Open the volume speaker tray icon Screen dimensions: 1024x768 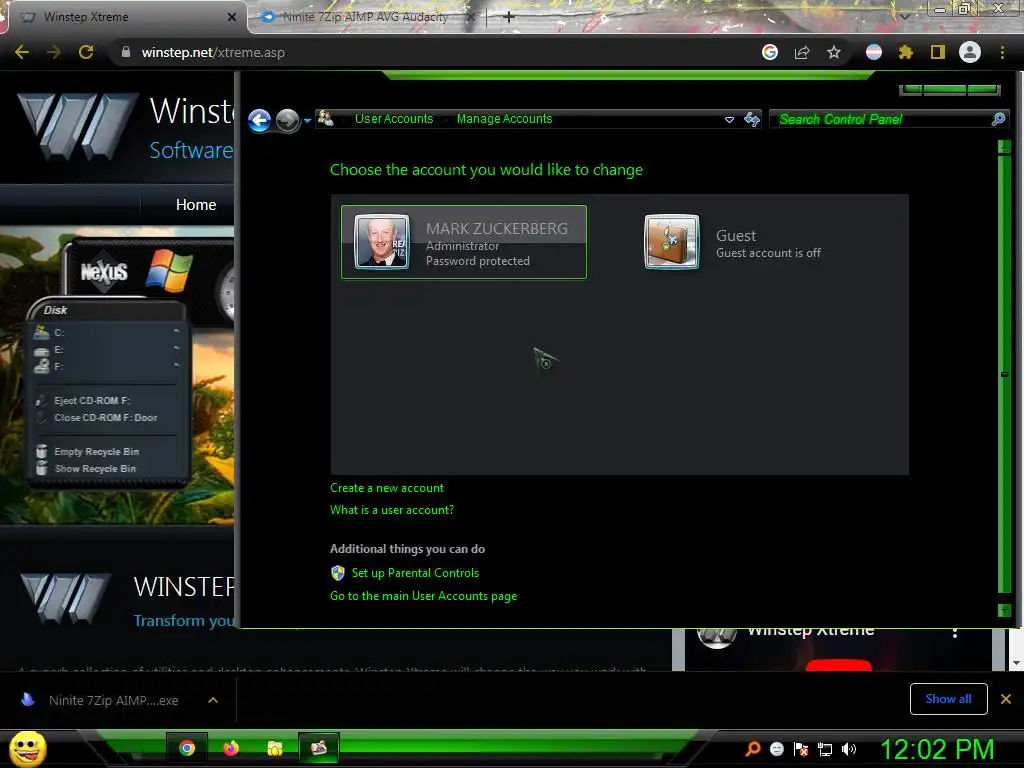[x=849, y=749]
